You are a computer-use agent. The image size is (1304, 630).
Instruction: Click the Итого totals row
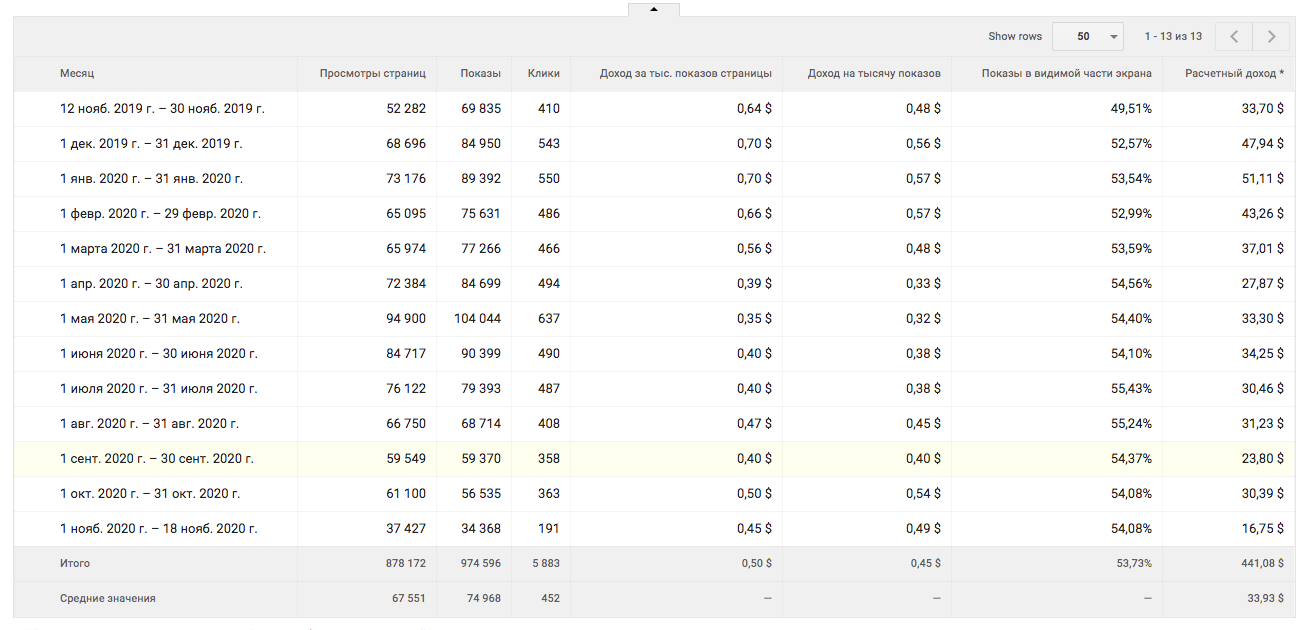pyautogui.click(x=74, y=564)
